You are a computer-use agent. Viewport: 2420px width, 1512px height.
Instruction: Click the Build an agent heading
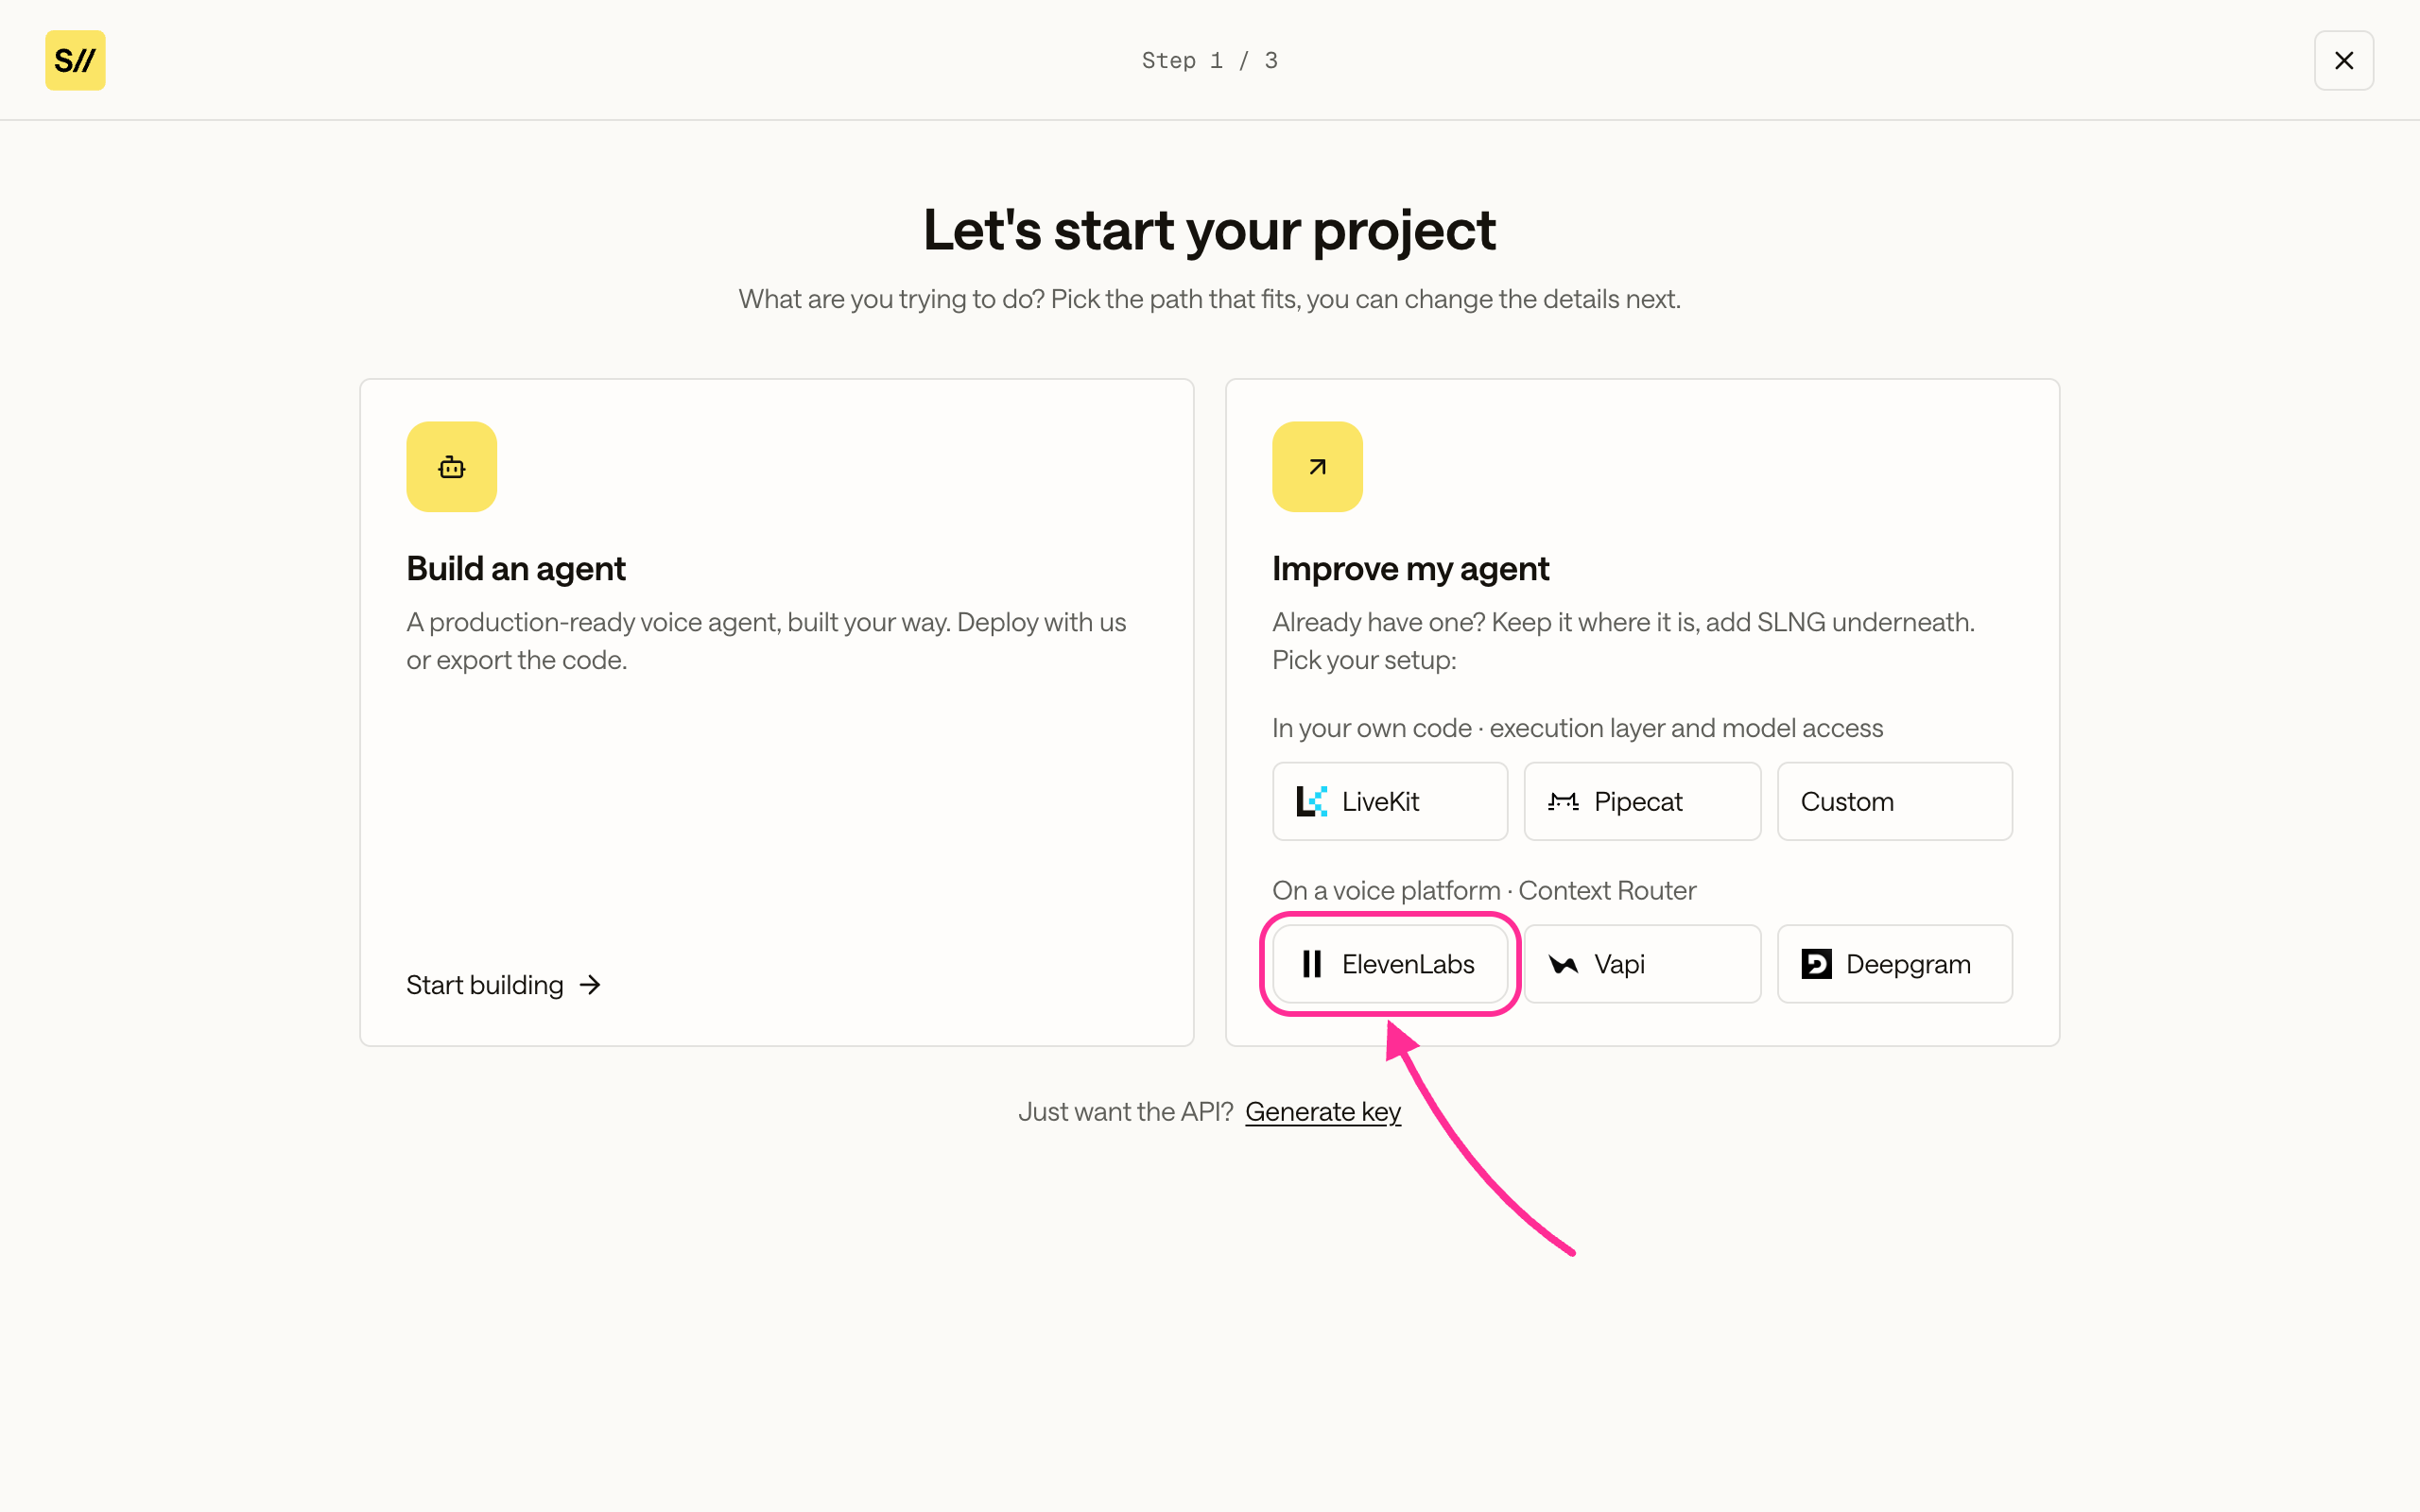point(516,569)
